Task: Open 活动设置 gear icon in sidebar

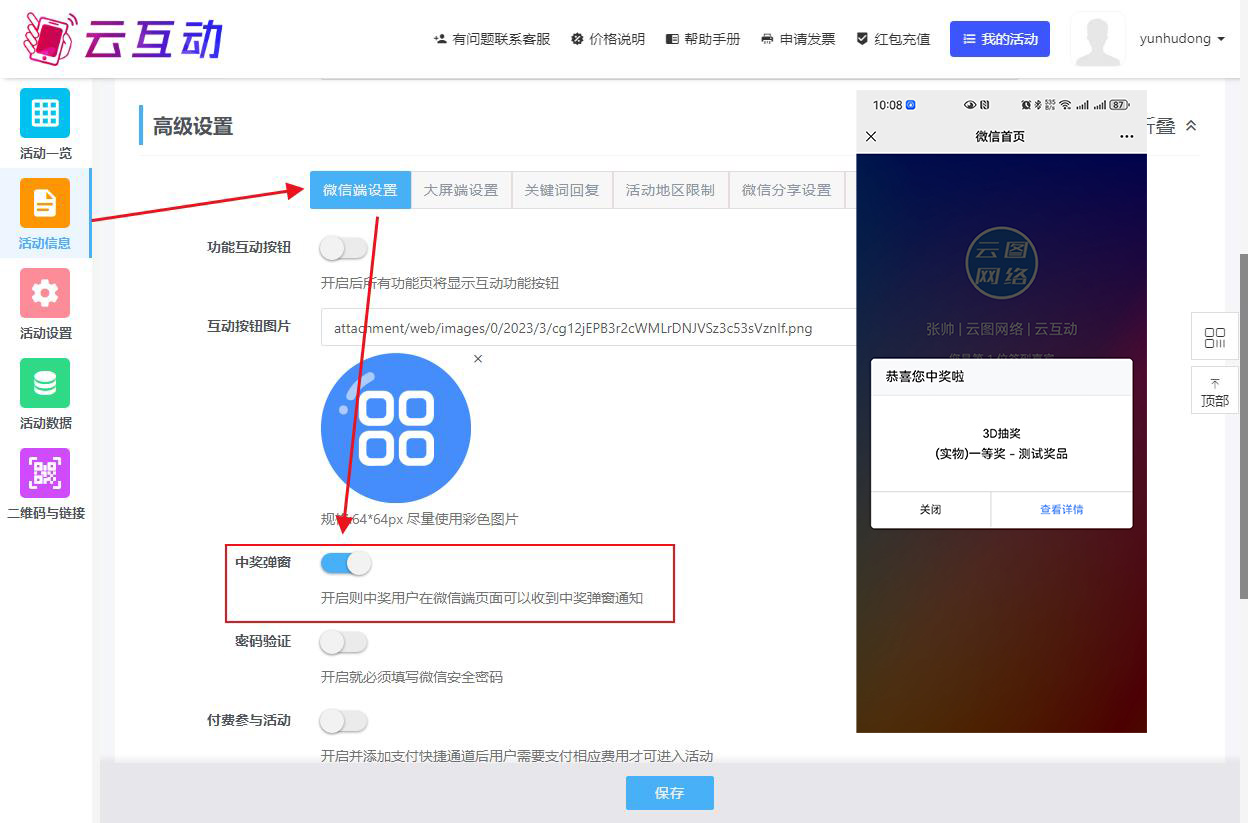Action: tap(45, 293)
